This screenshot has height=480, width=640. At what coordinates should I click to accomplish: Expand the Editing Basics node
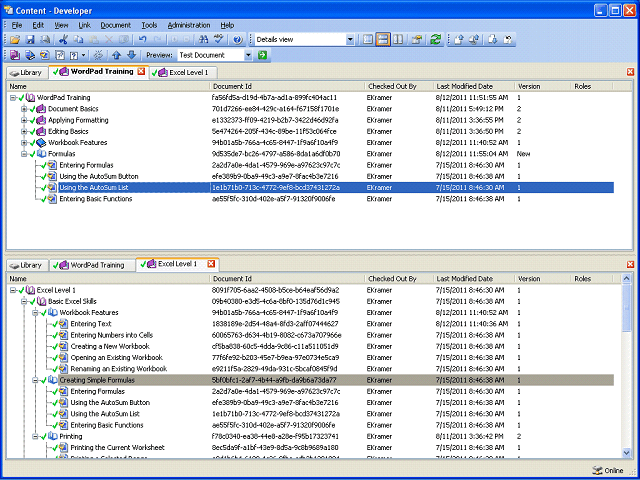pos(24,131)
